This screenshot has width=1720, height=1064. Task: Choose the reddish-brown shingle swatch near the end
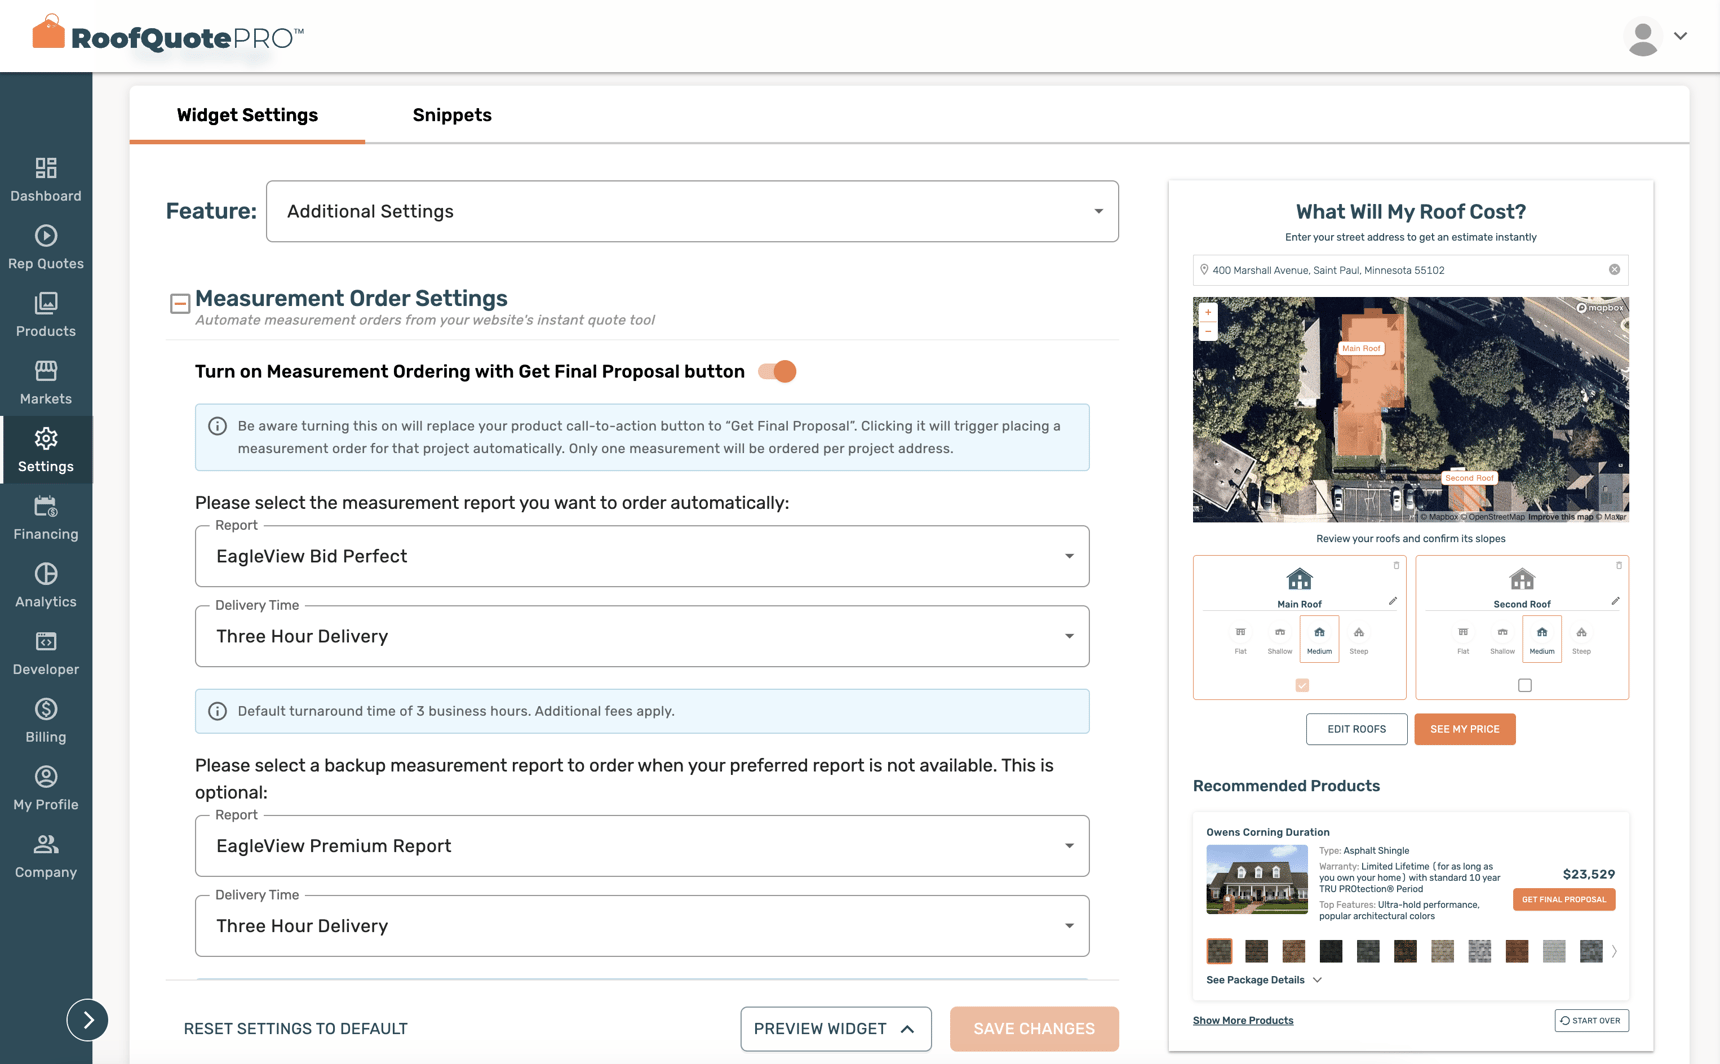1517,951
